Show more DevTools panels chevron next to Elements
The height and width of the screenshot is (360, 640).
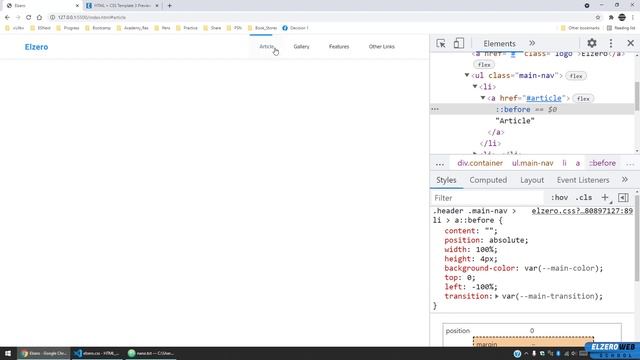tap(532, 43)
